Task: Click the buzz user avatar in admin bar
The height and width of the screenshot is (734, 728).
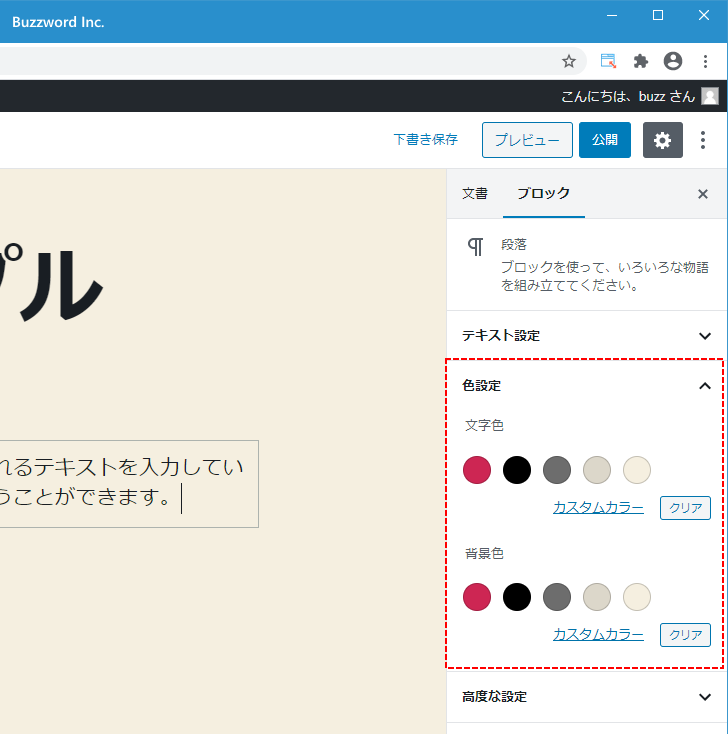Action: 710,96
